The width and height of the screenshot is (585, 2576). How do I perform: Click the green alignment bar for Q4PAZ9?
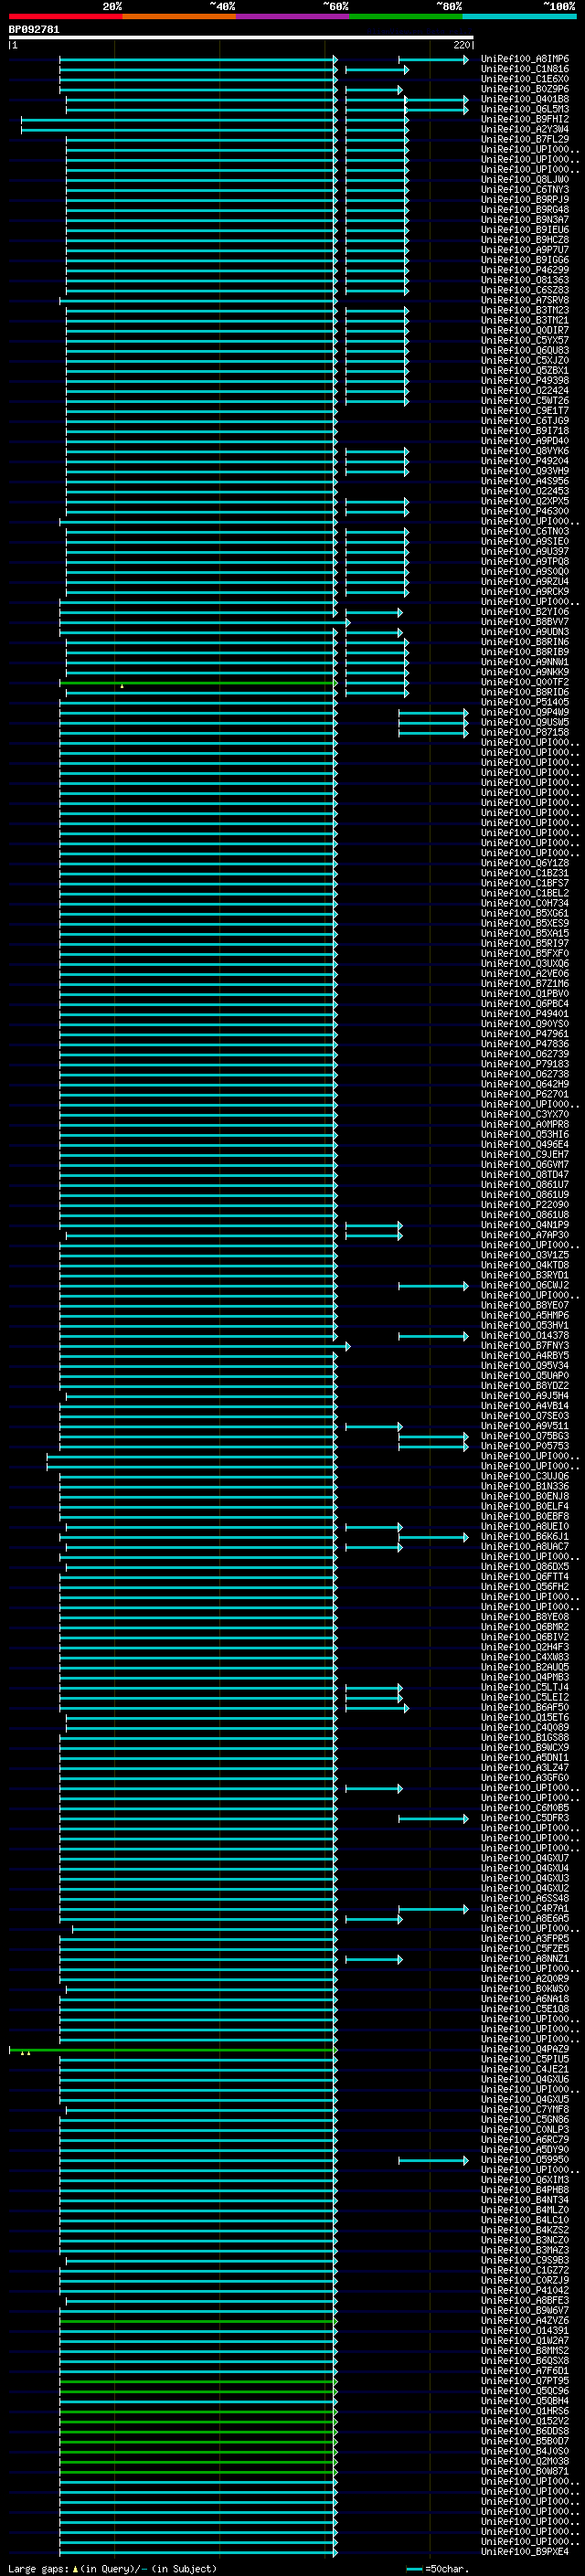click(172, 2049)
